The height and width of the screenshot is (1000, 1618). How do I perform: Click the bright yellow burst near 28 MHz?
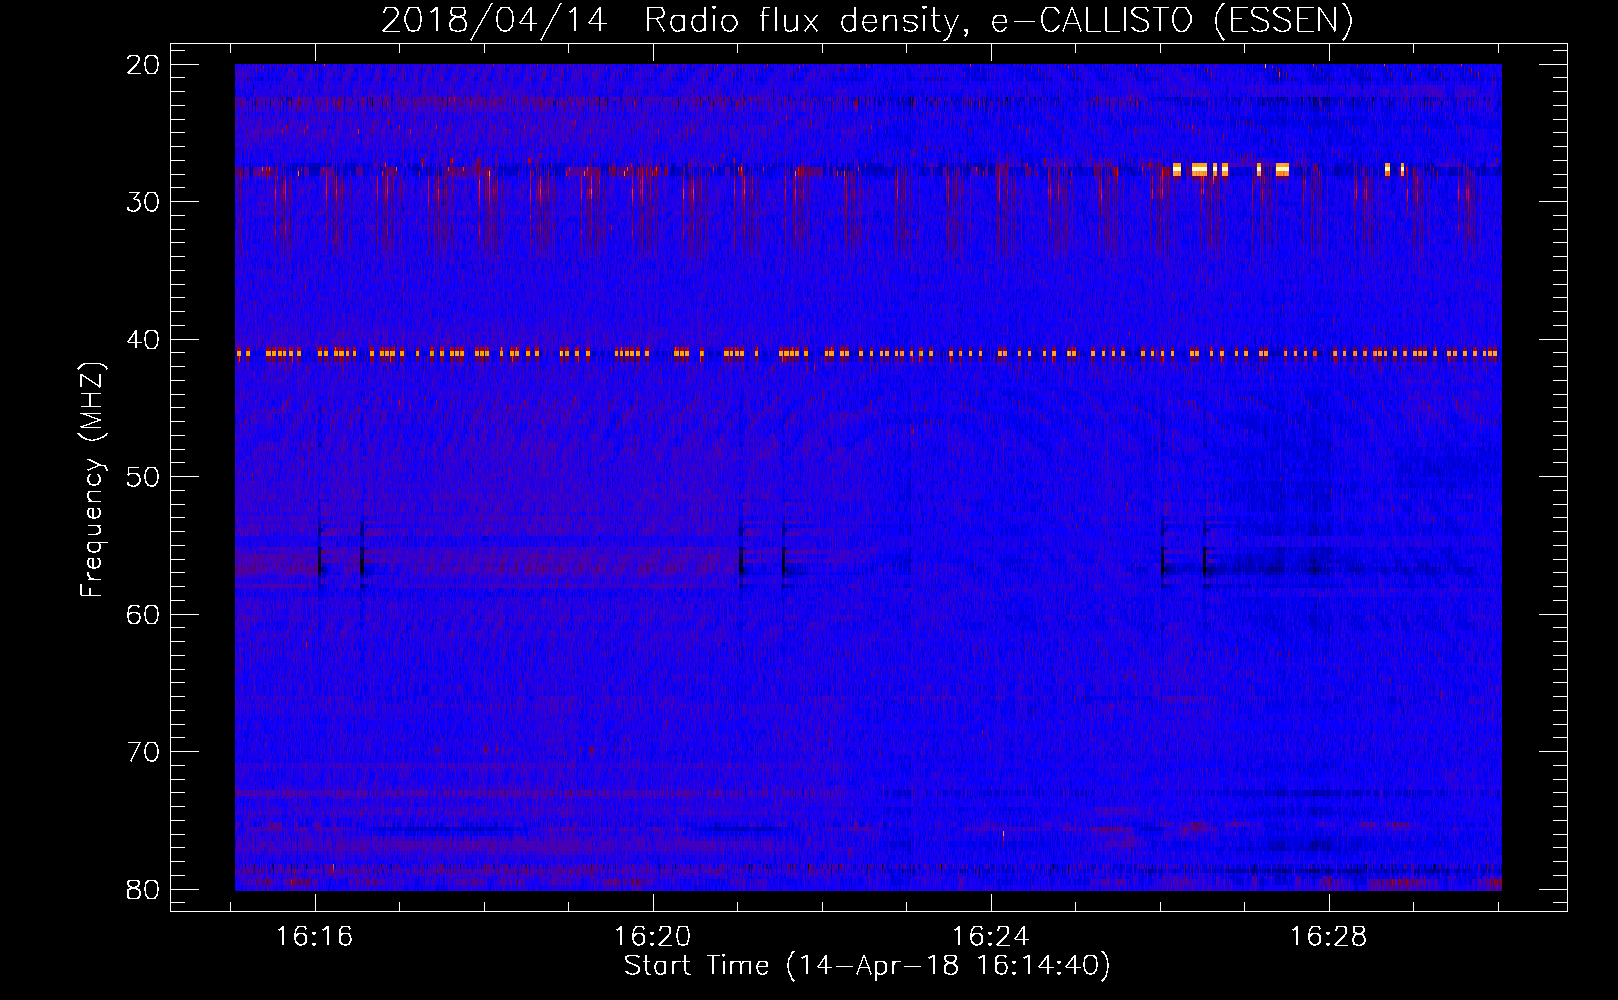click(x=1231, y=169)
